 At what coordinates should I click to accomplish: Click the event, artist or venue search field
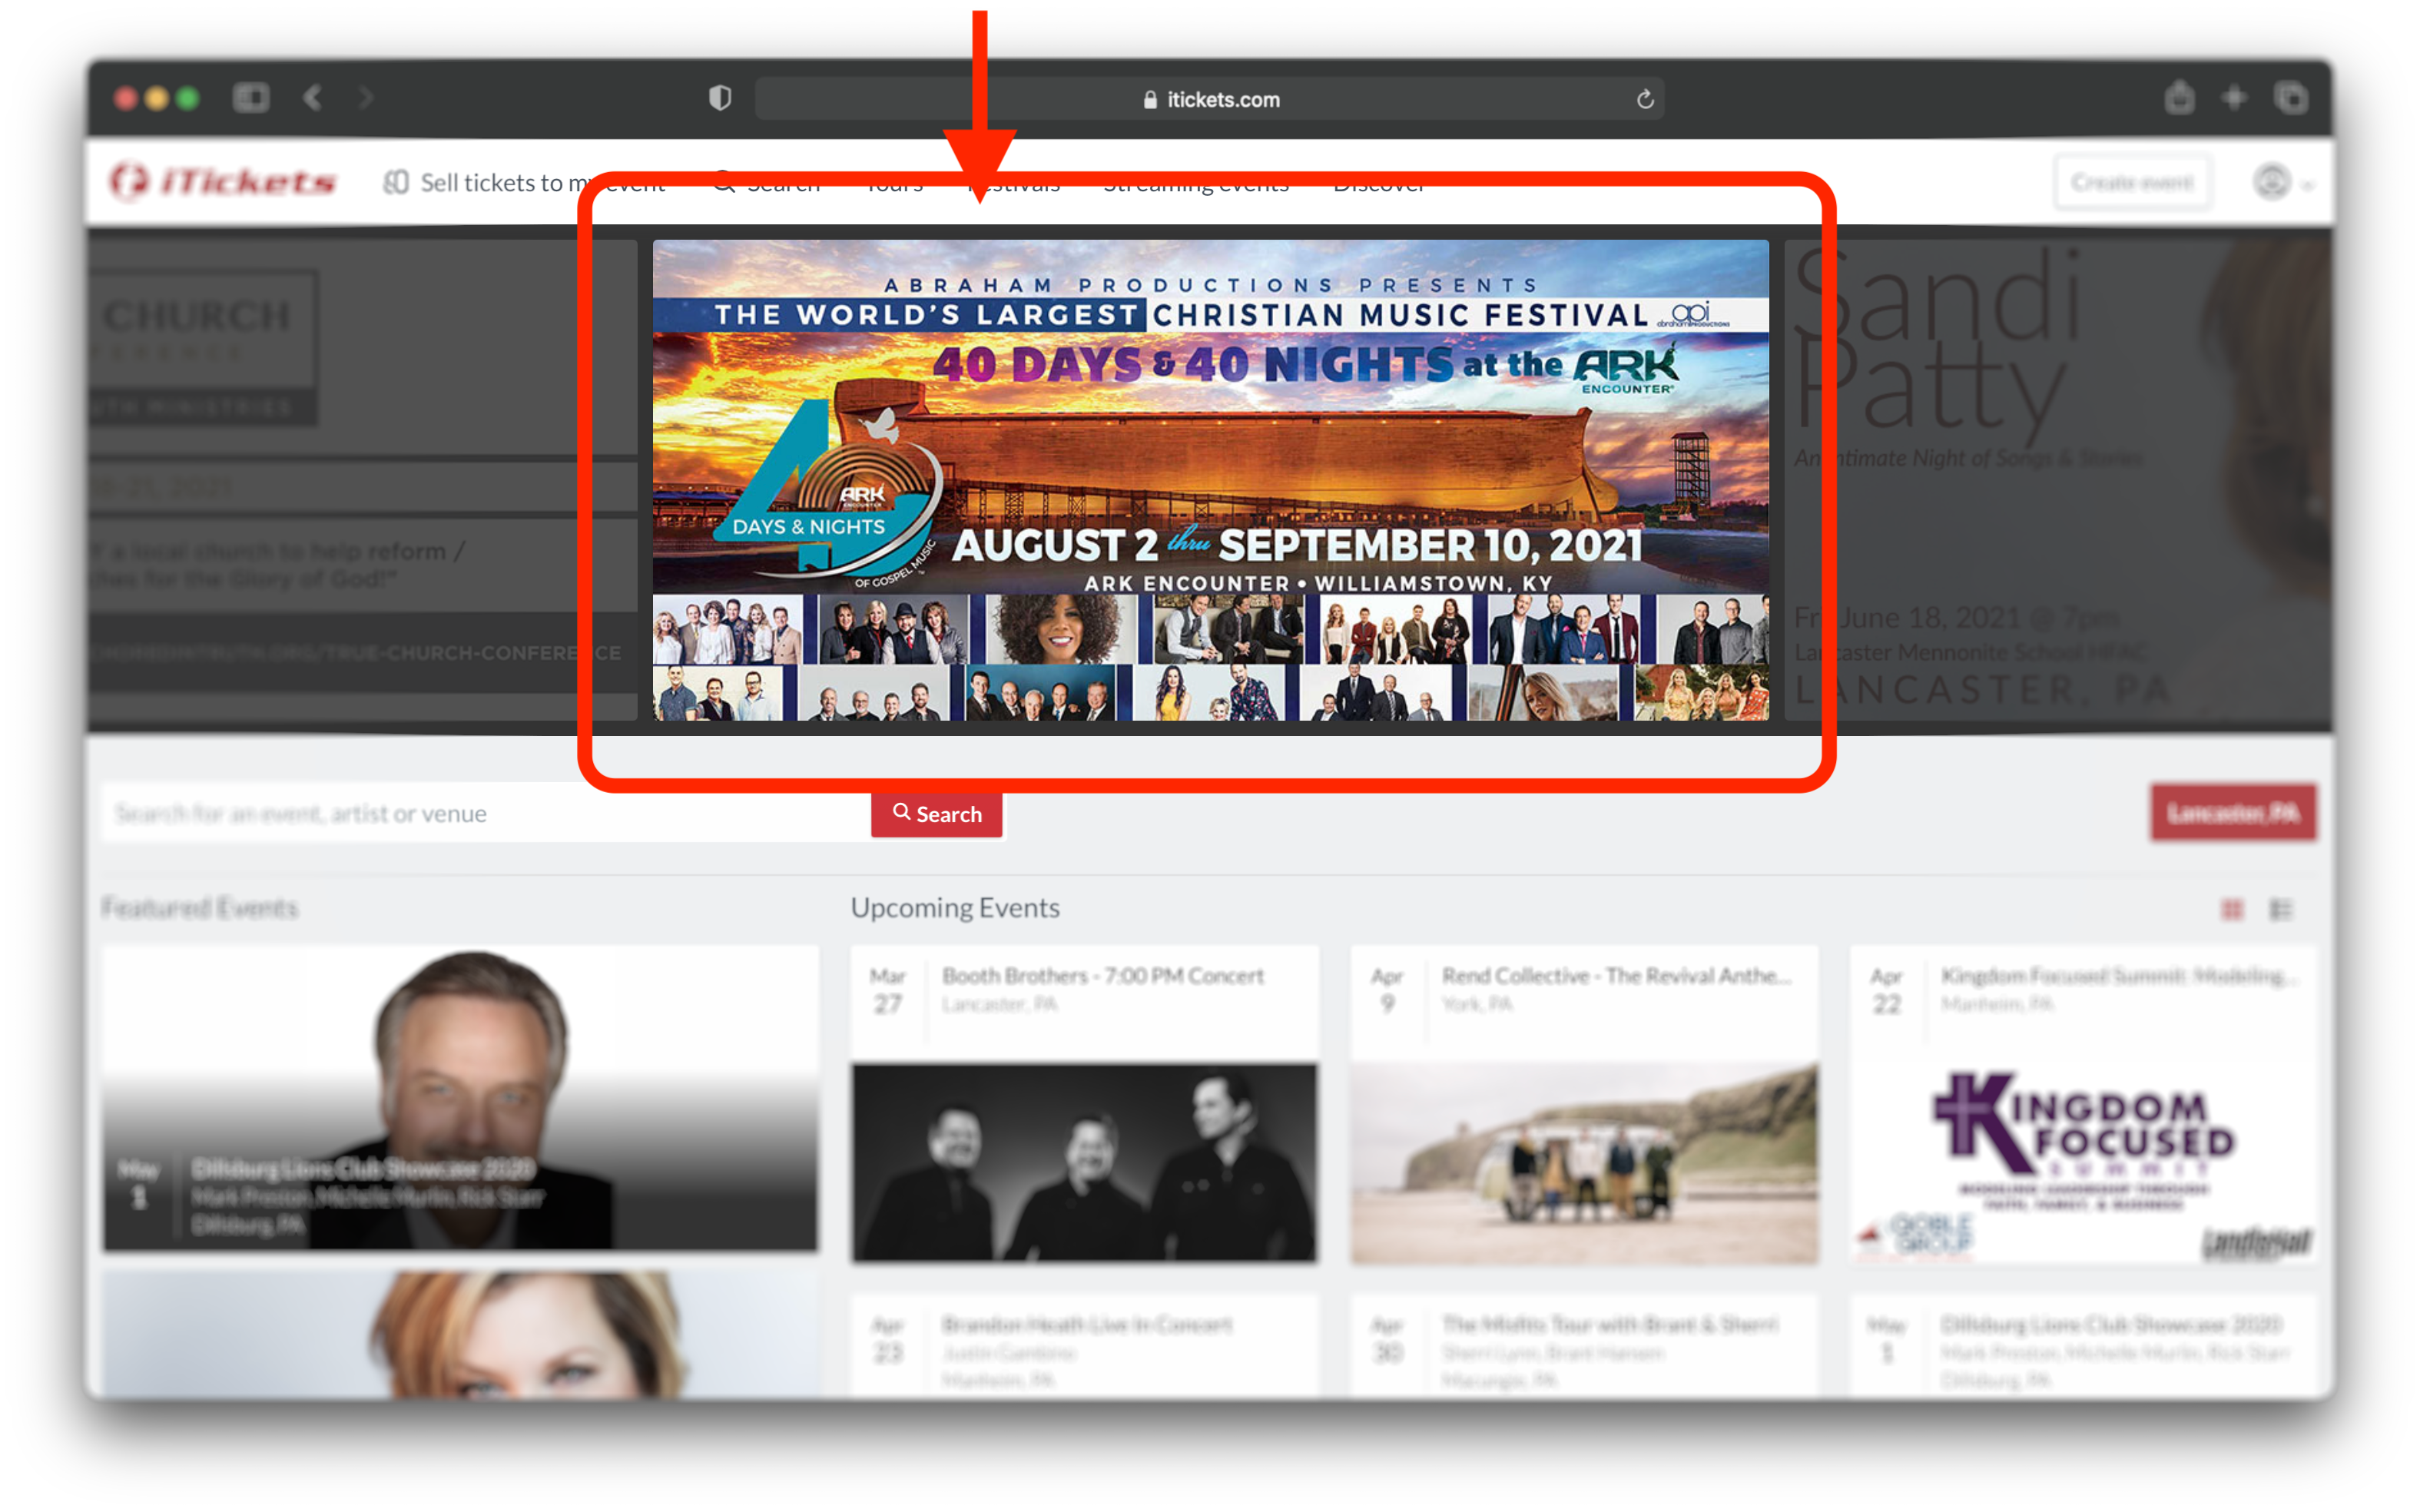click(x=486, y=813)
